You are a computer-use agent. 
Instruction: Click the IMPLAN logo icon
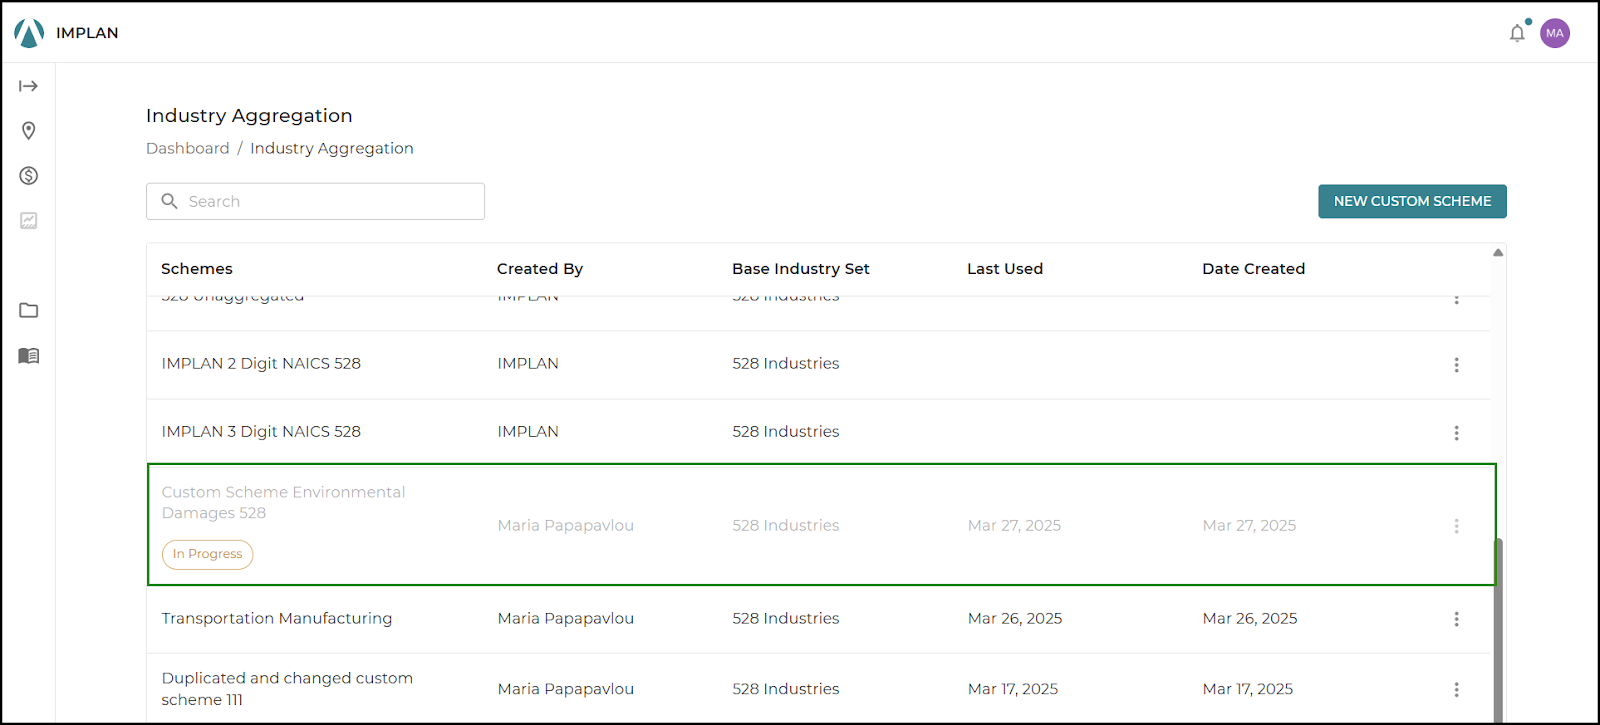tap(29, 33)
